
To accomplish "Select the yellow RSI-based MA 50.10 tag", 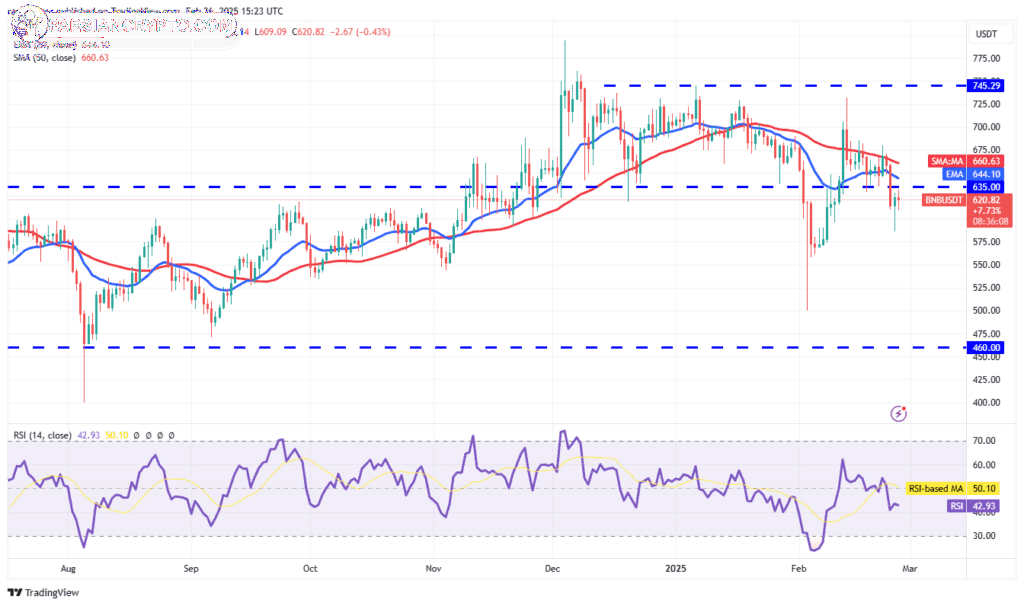I will coord(953,488).
